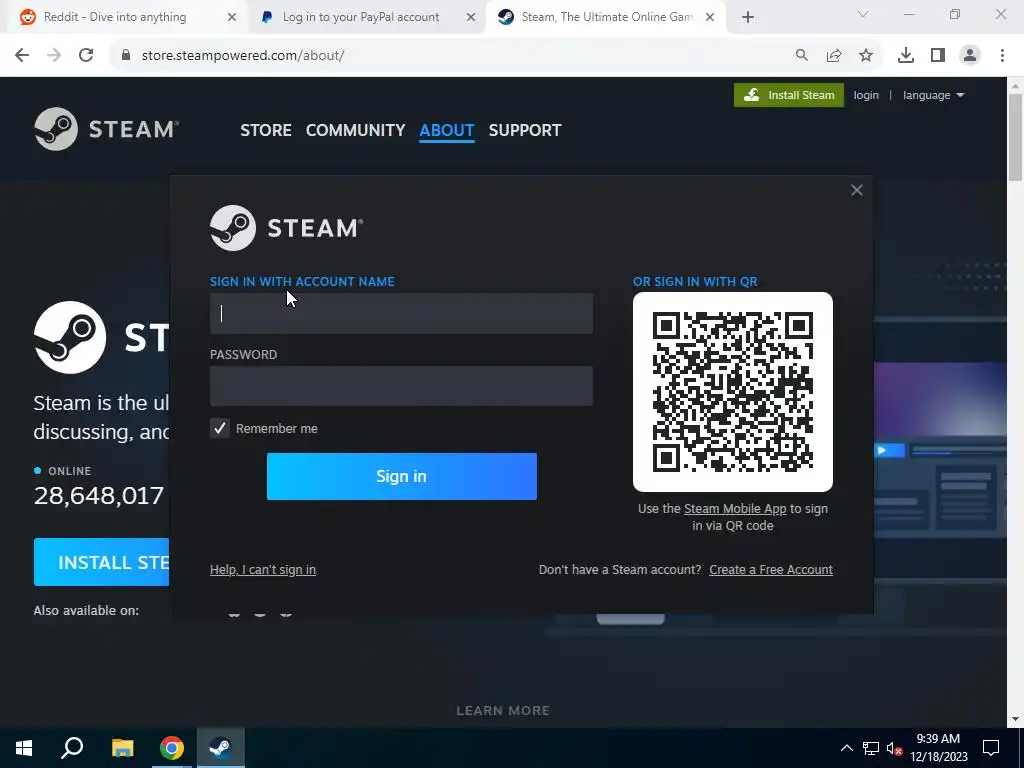Click LEARN MORE at page bottom

pyautogui.click(x=503, y=711)
